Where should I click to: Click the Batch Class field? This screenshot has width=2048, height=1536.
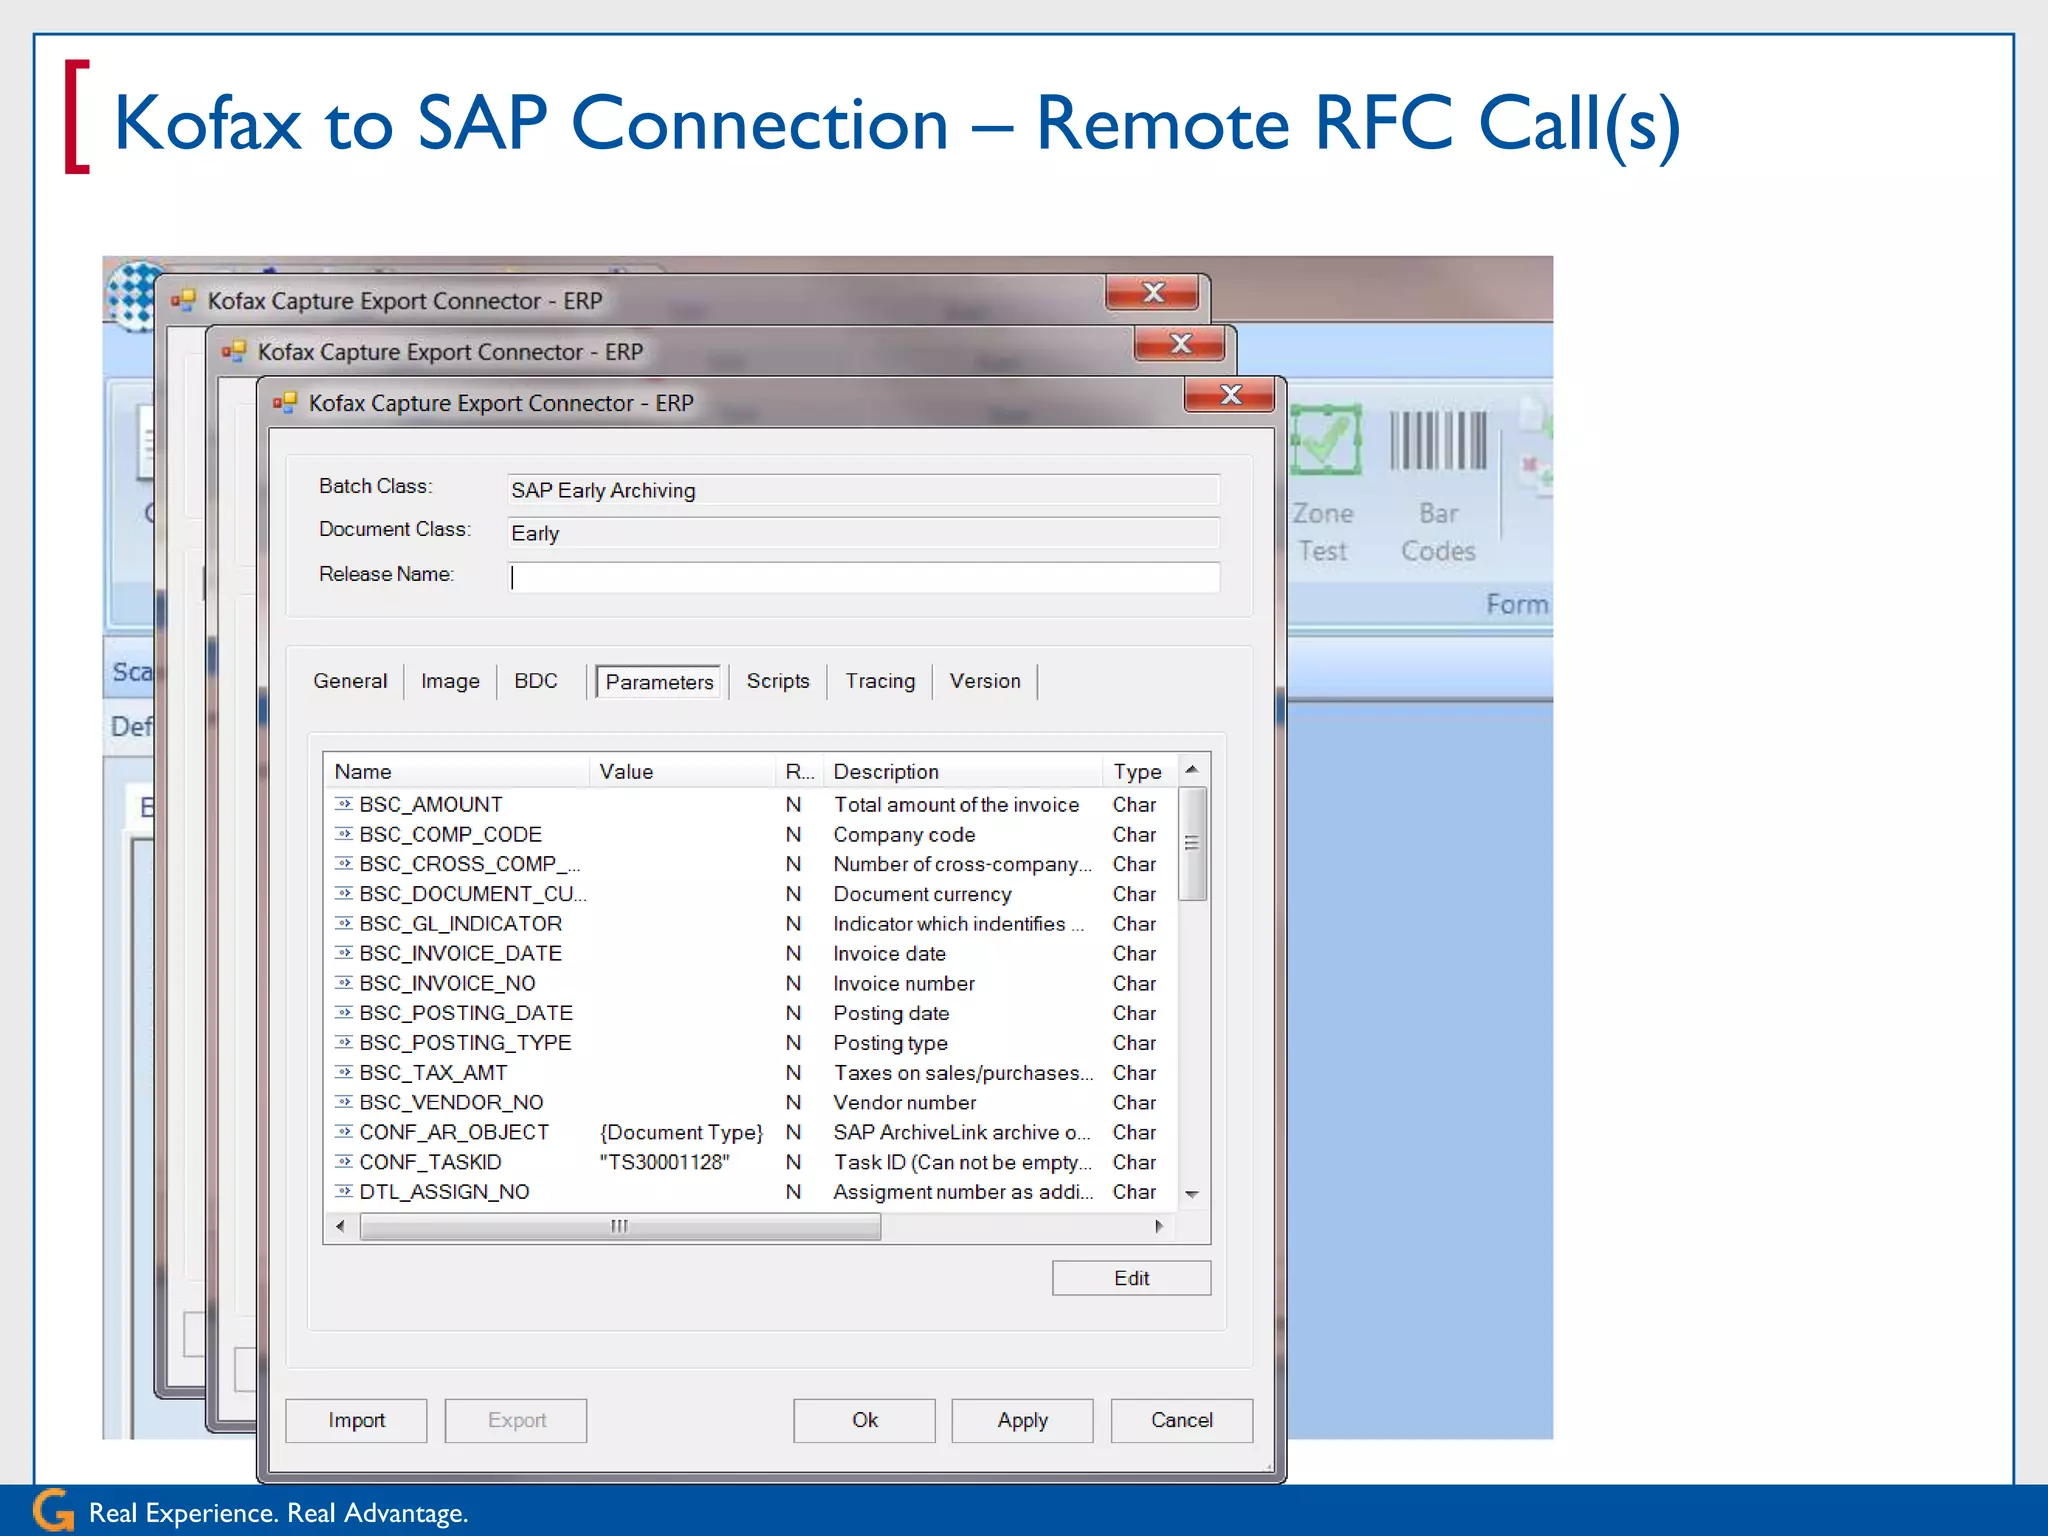click(x=864, y=490)
